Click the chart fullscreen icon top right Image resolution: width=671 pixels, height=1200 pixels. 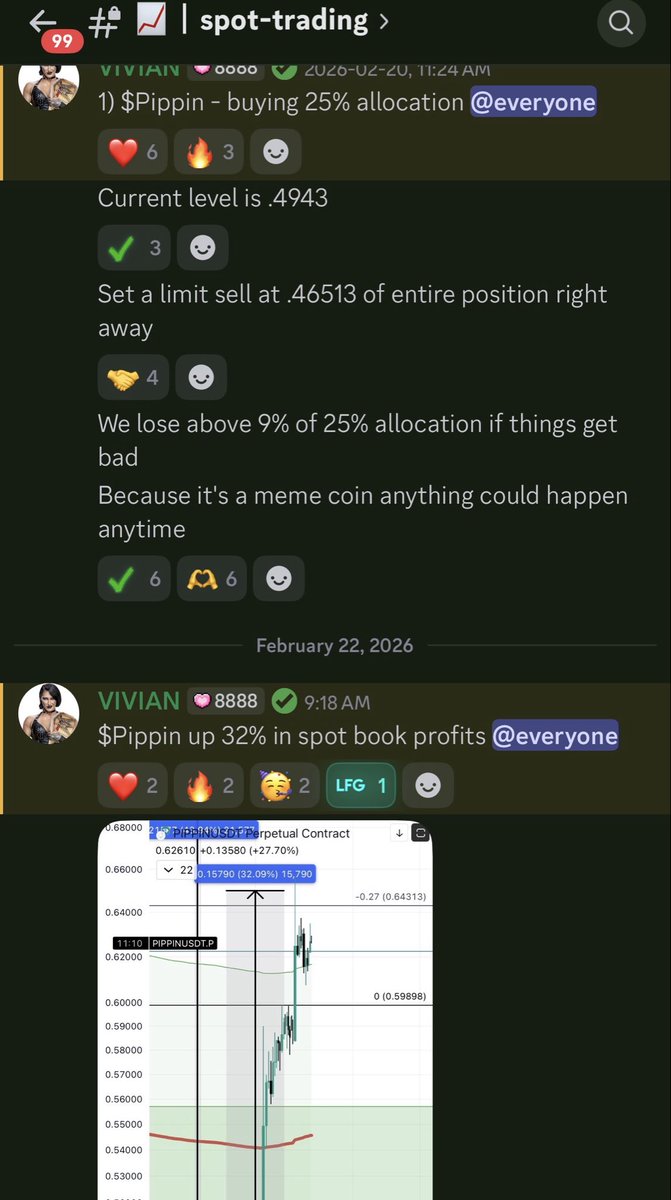pyautogui.click(x=421, y=833)
